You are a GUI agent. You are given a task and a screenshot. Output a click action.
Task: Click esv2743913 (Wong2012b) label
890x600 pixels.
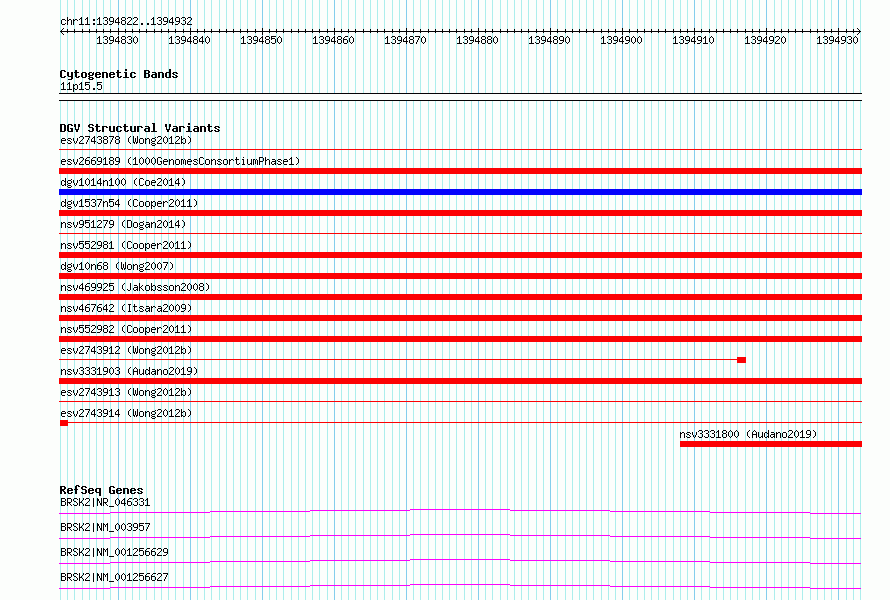point(126,392)
